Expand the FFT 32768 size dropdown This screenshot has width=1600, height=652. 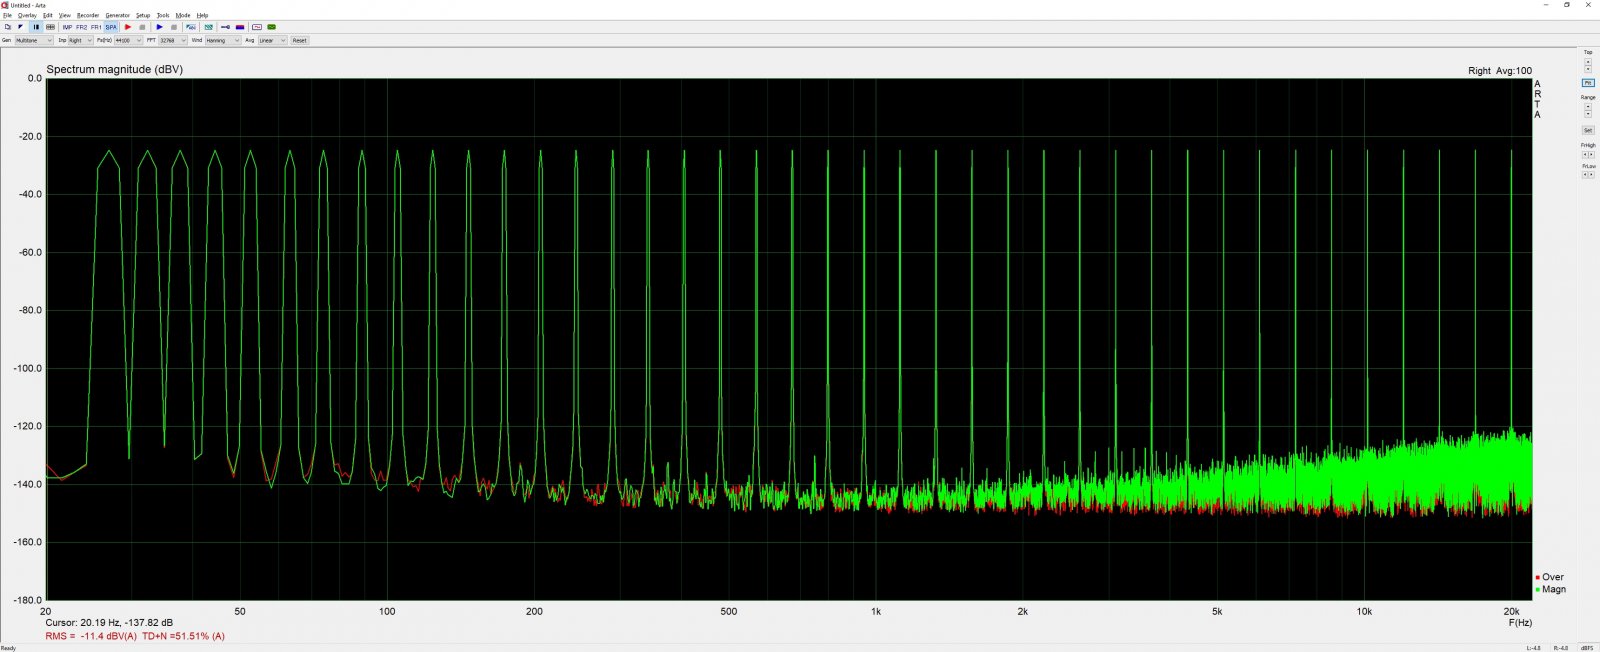172,40
